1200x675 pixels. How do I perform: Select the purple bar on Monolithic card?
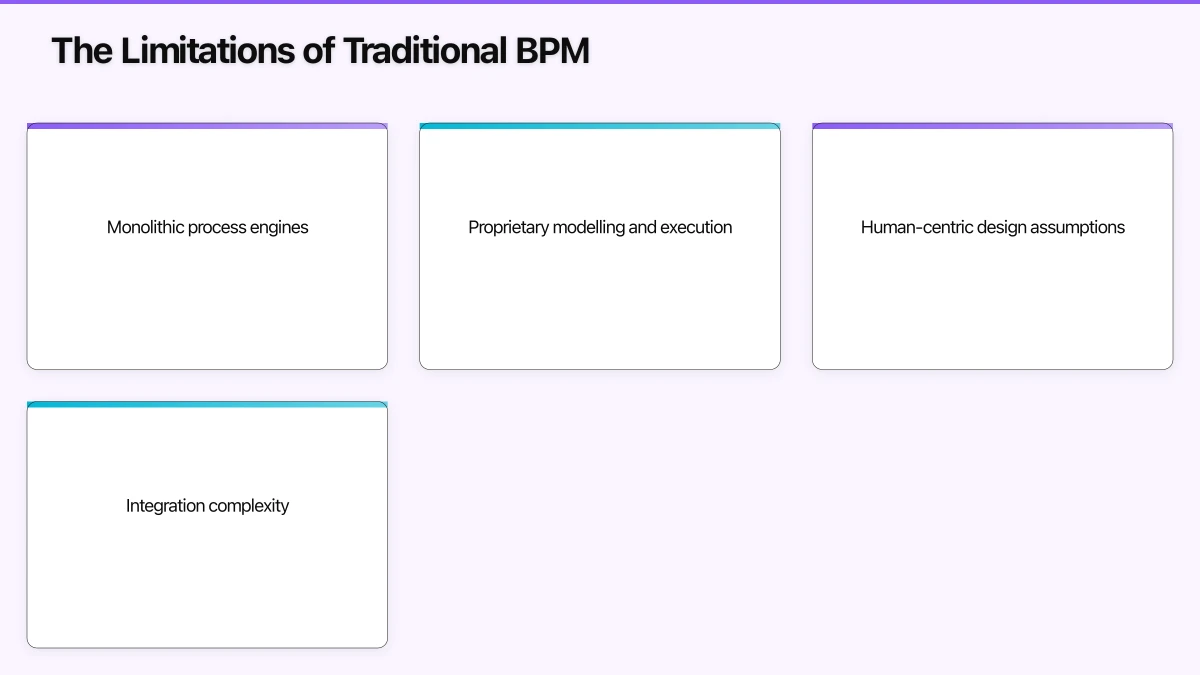[207, 126]
